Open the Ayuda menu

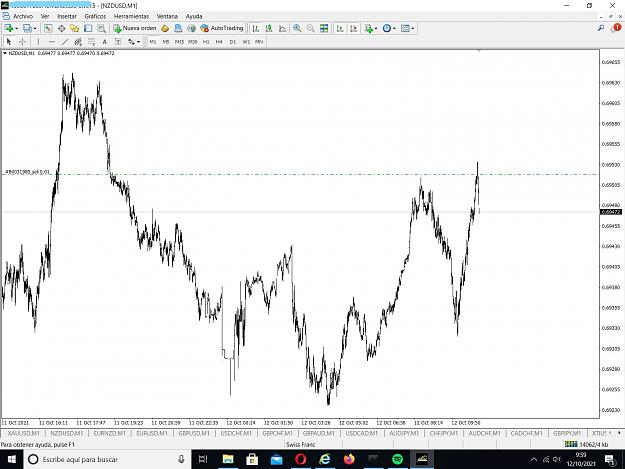194,16
